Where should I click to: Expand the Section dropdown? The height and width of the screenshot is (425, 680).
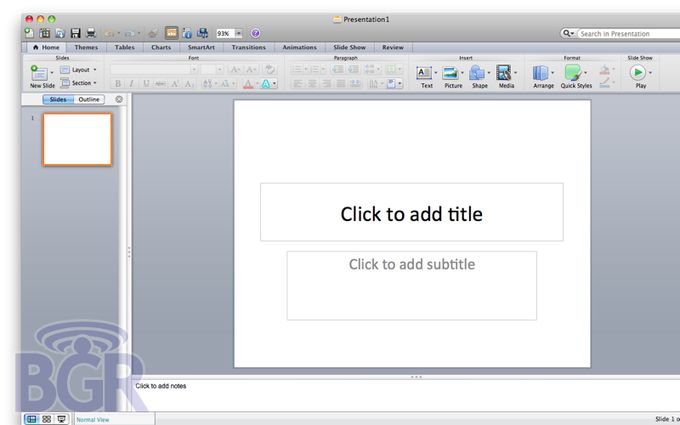pos(78,83)
